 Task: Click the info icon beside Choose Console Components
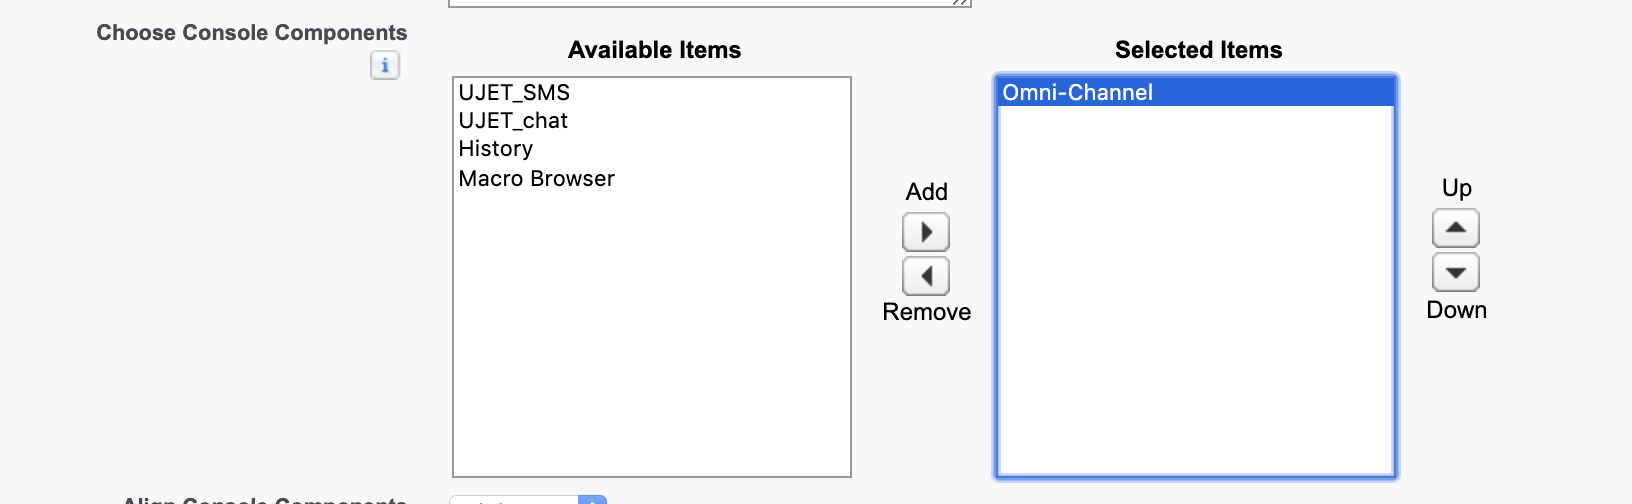coord(385,65)
